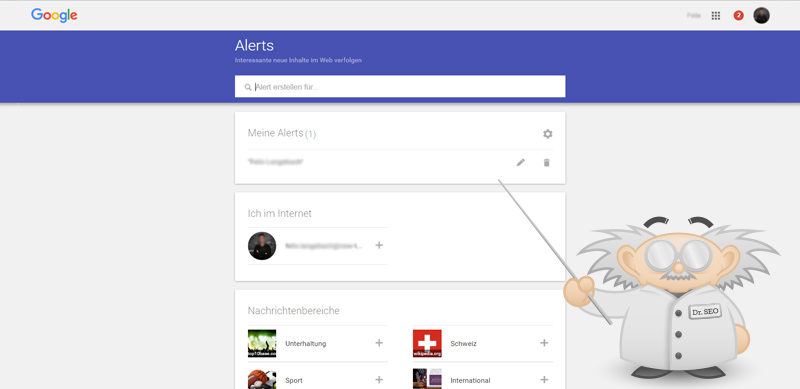Add the Unterhaltung alert via plus icon

[379, 343]
